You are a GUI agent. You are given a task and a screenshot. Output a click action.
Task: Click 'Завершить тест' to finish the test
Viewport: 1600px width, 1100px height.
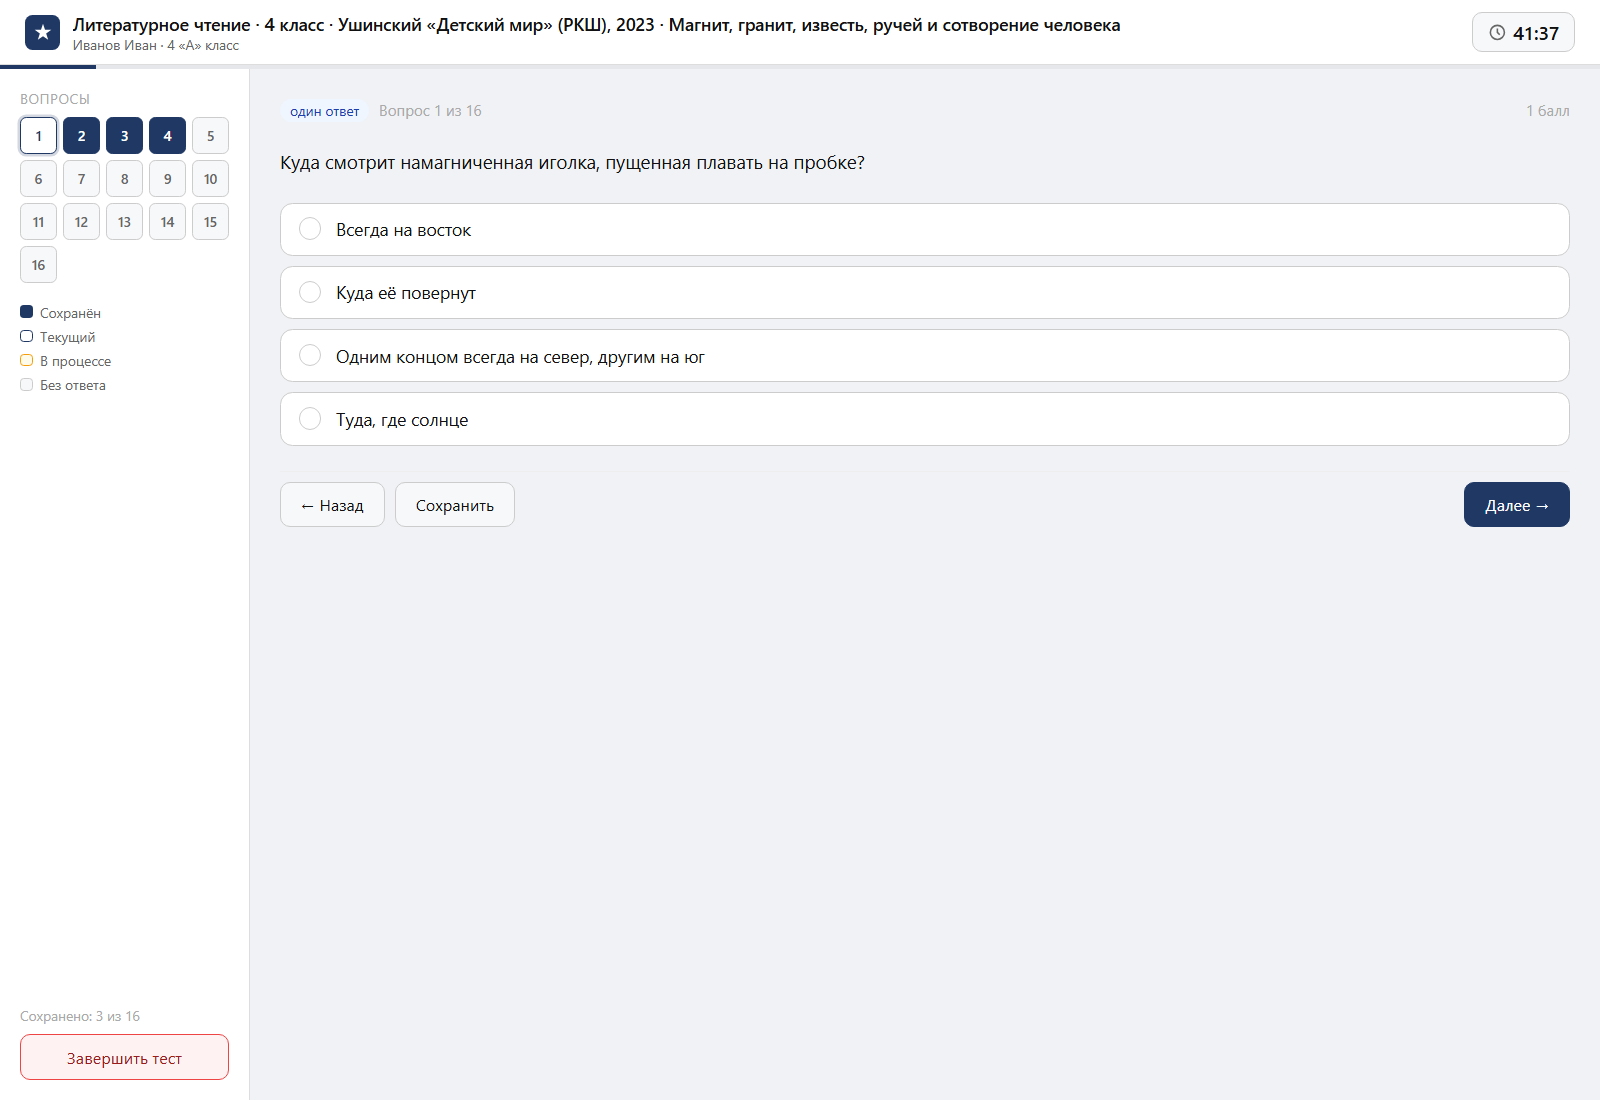pos(124,1057)
